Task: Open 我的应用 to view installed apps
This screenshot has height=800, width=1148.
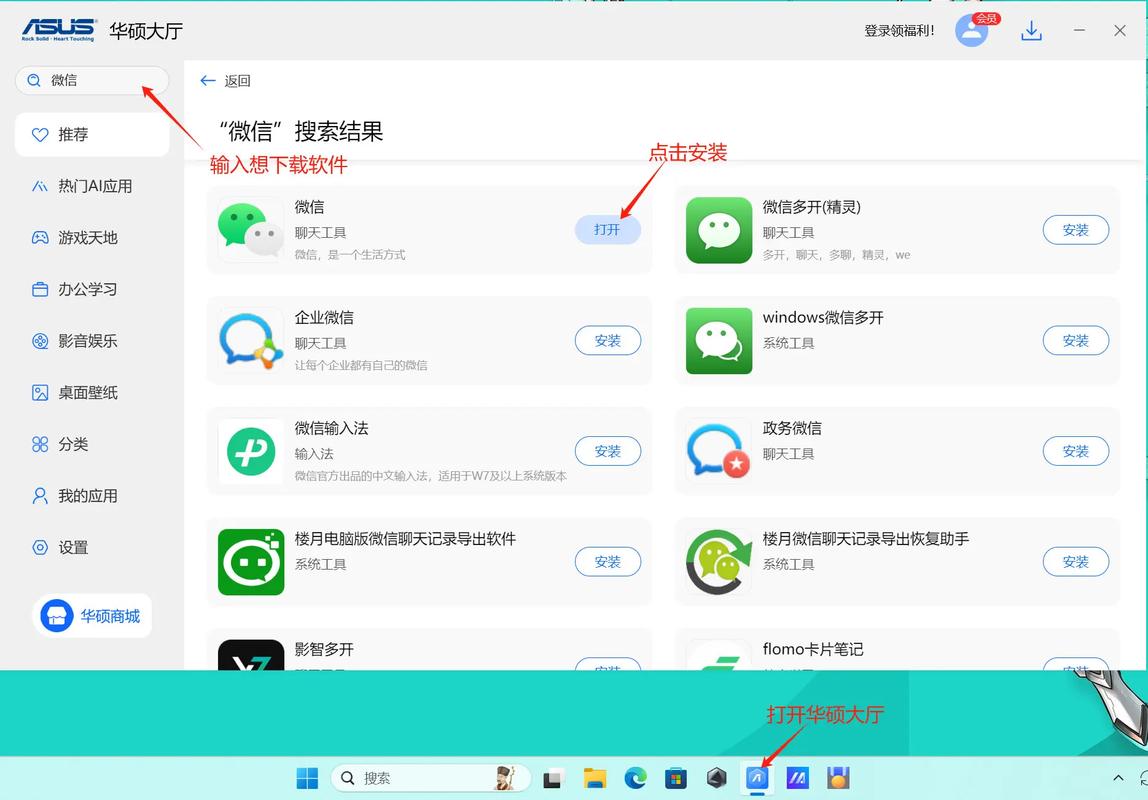Action: tap(90, 495)
